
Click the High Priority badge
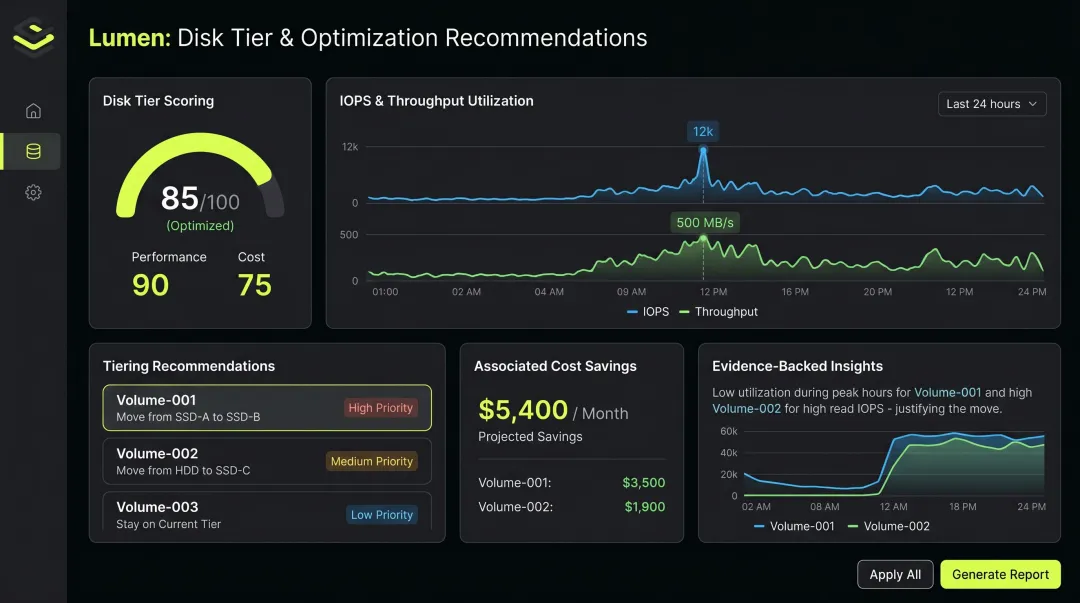click(380, 408)
